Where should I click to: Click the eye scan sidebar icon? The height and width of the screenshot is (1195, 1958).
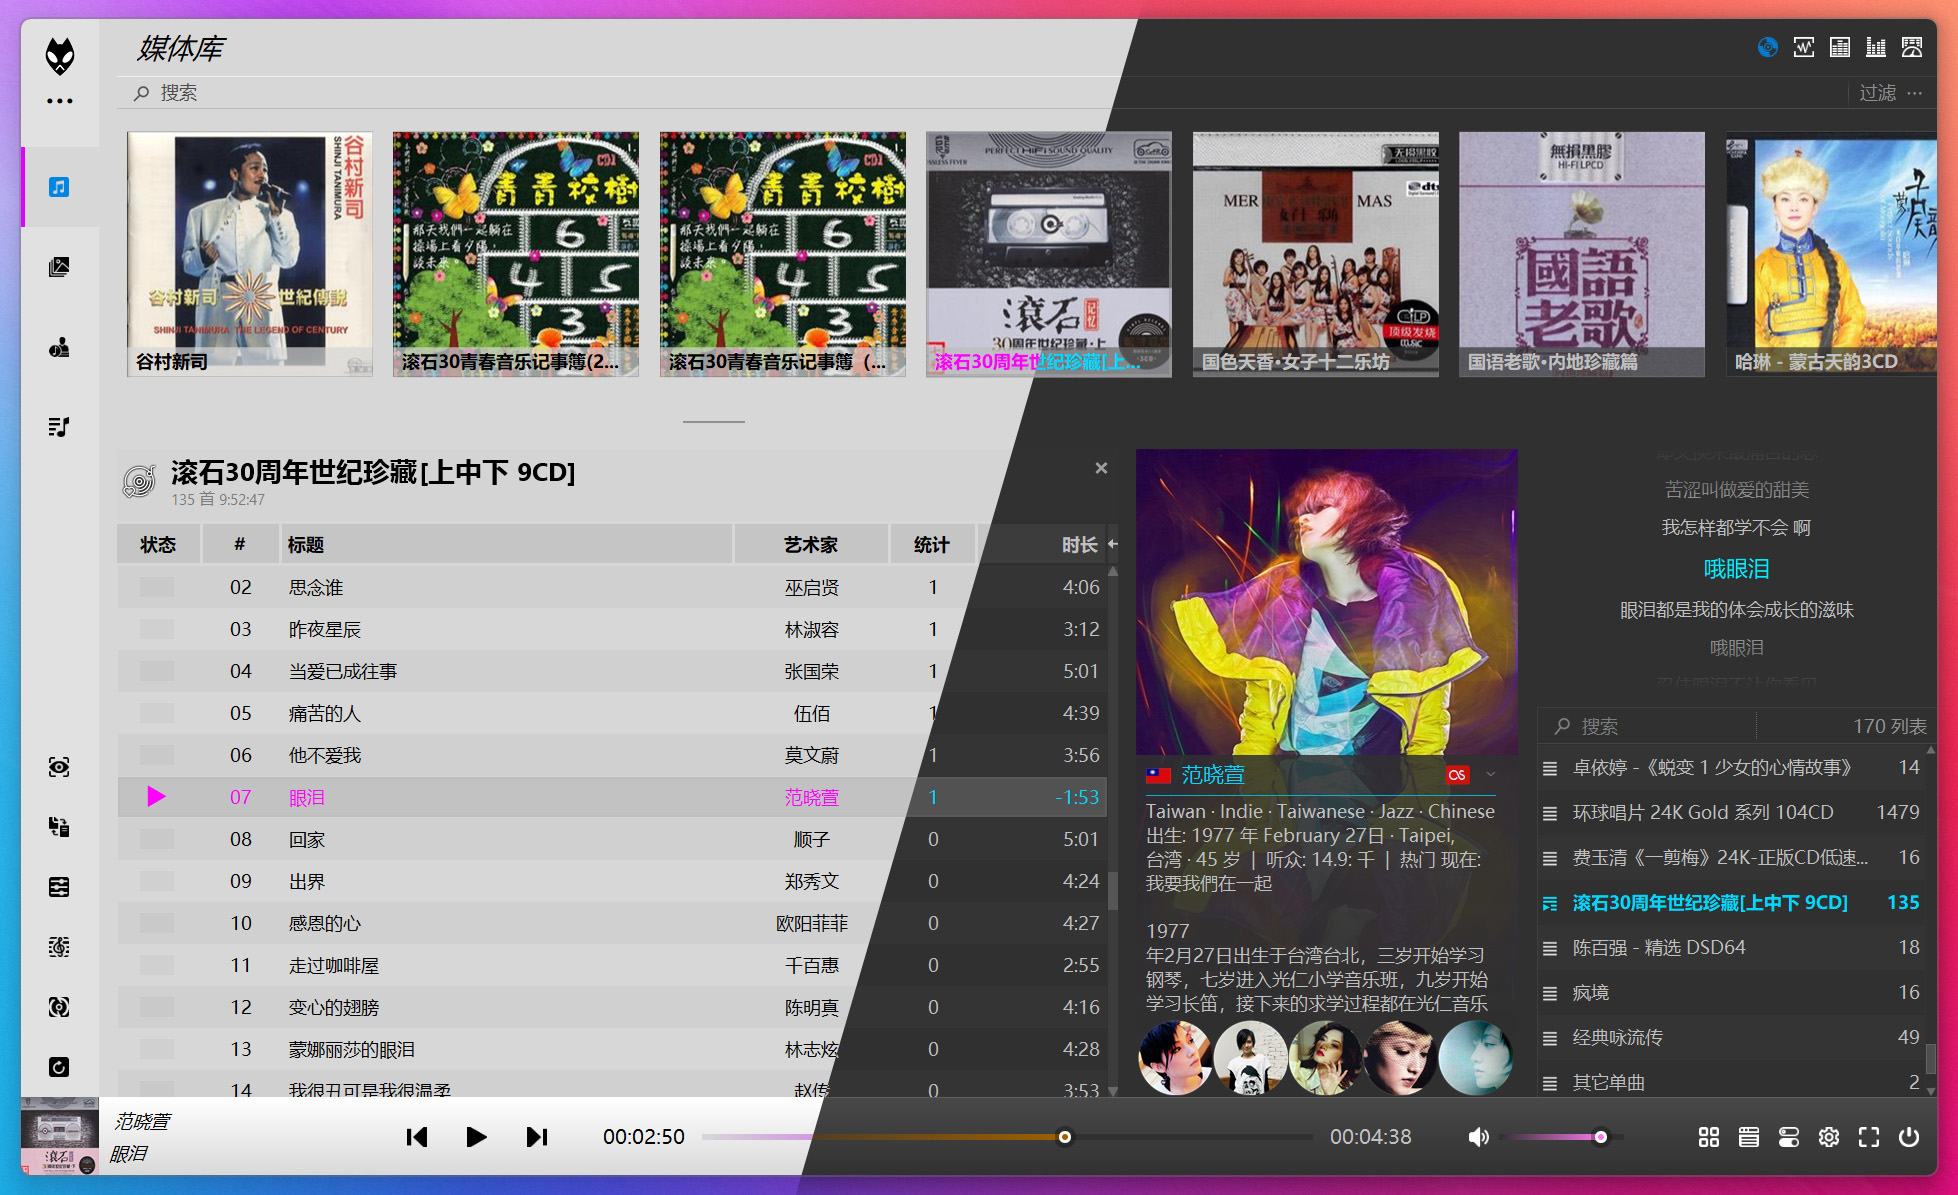tap(59, 767)
